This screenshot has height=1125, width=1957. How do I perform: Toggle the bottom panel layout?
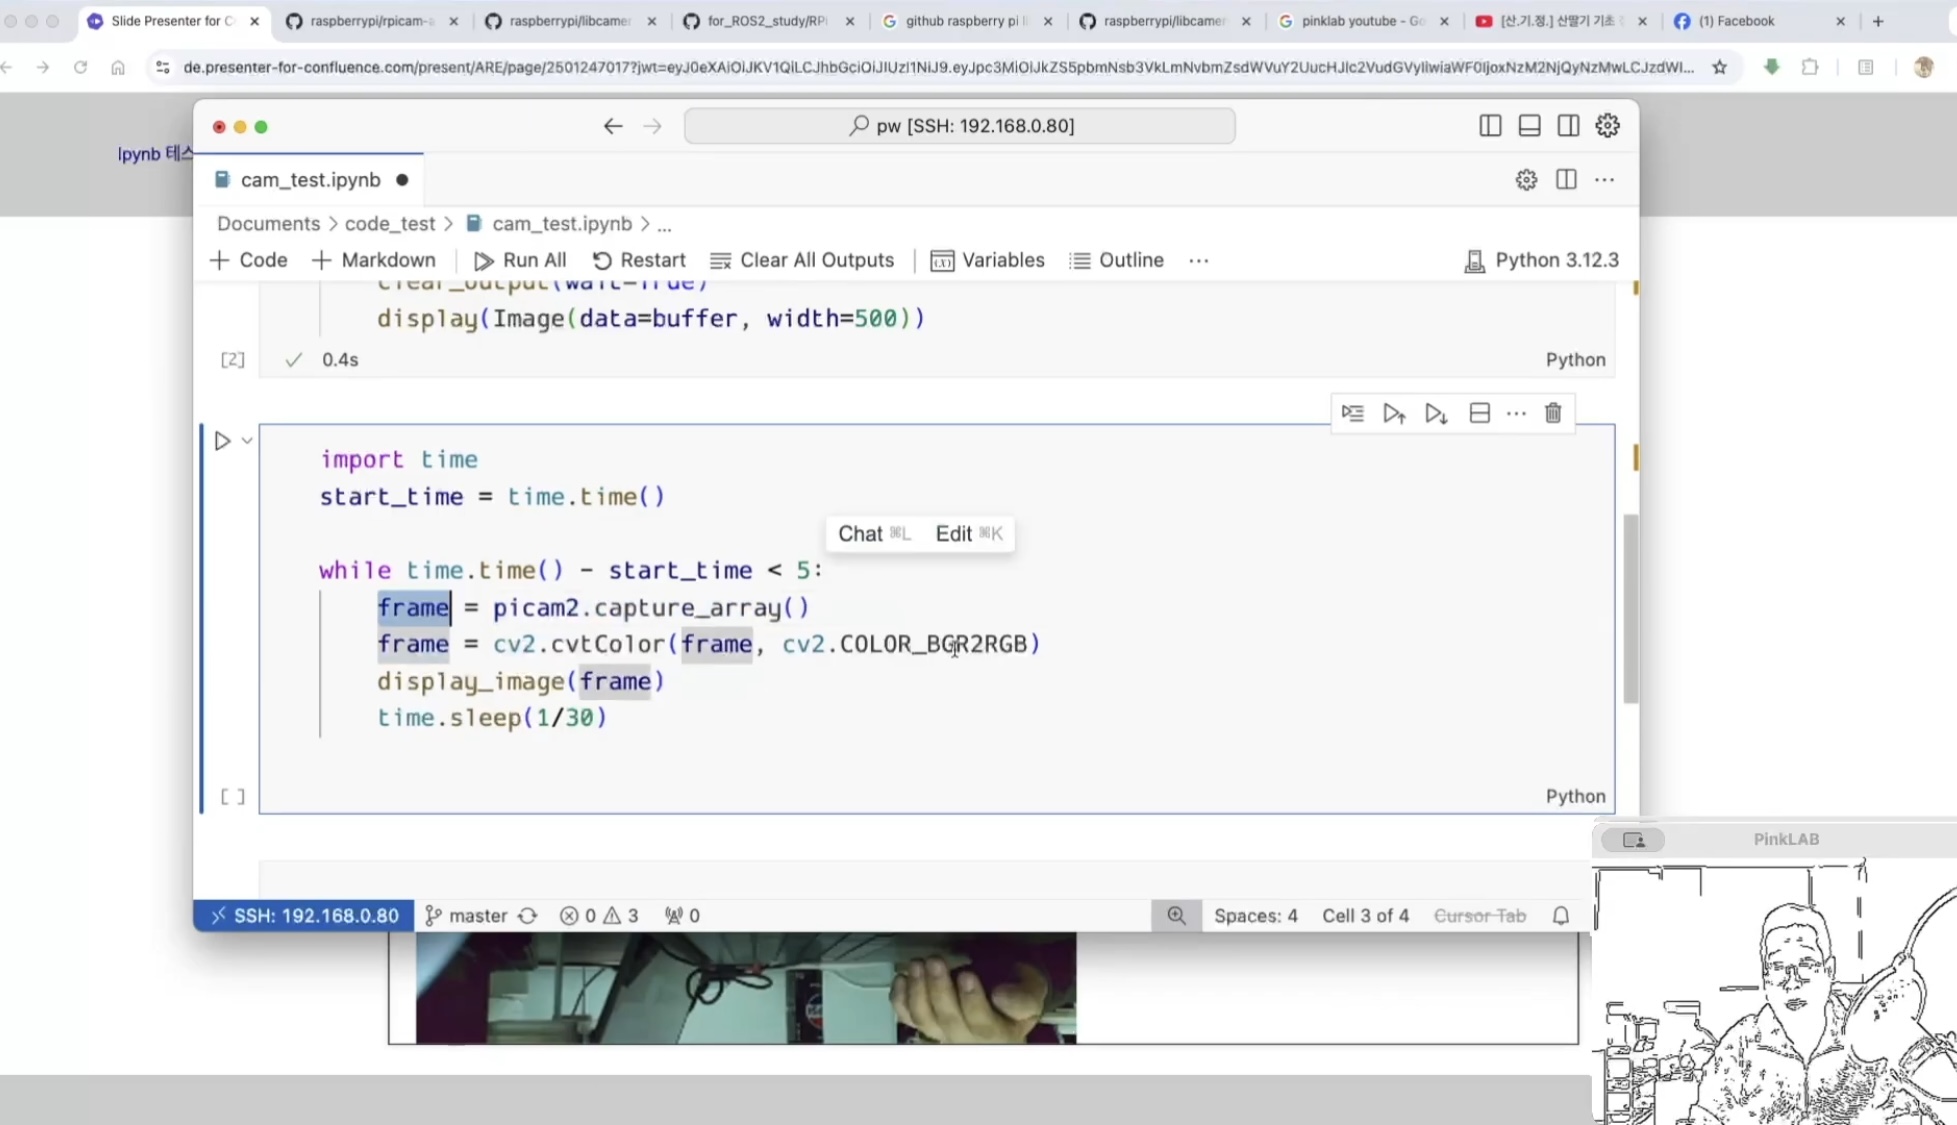pyautogui.click(x=1529, y=126)
